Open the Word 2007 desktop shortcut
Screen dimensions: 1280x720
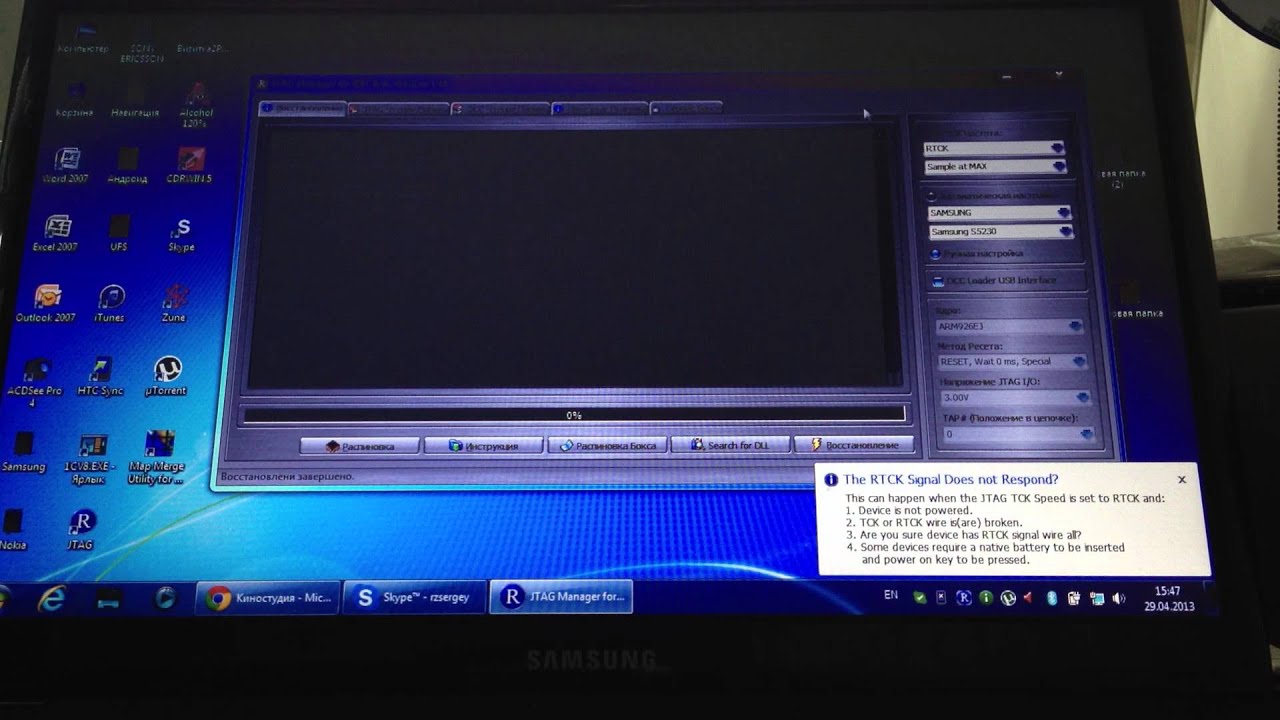(65, 166)
